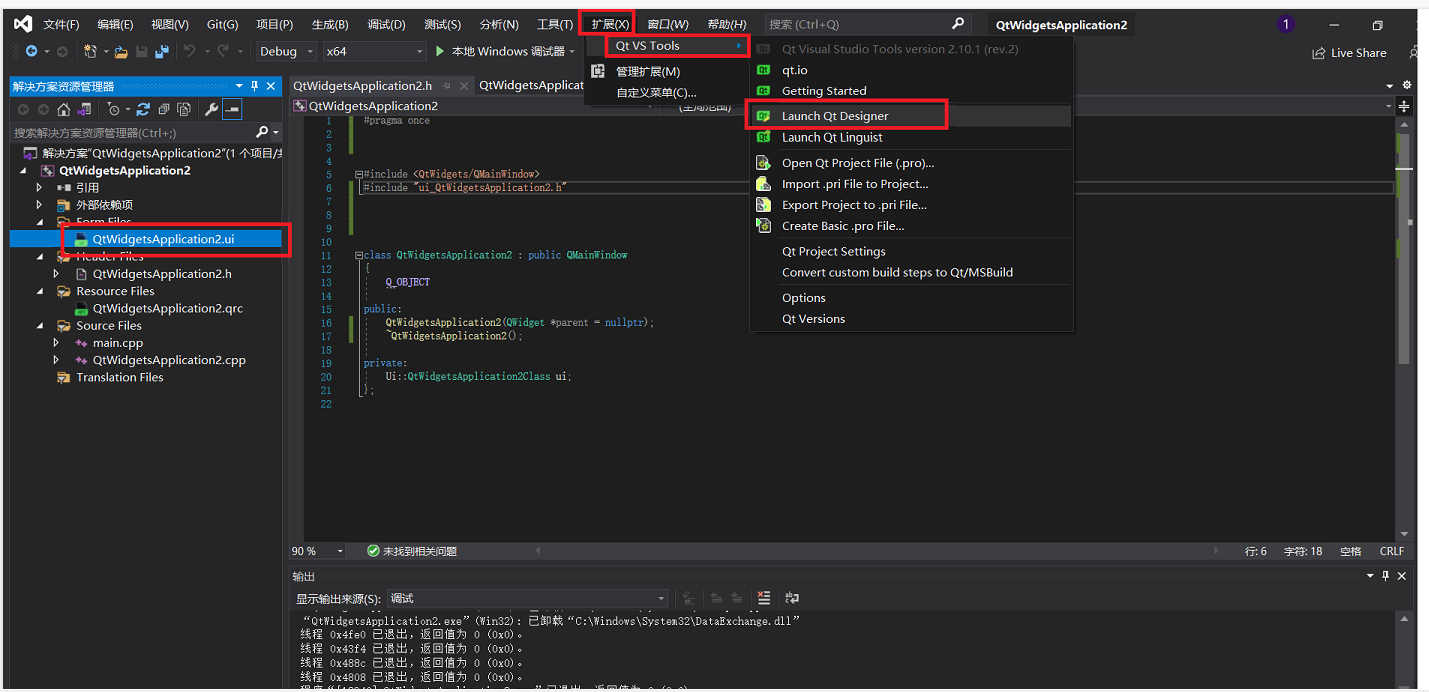This screenshot has height=692, width=1429.
Task: Click the split editor icon above scrollbar
Action: 1404,106
